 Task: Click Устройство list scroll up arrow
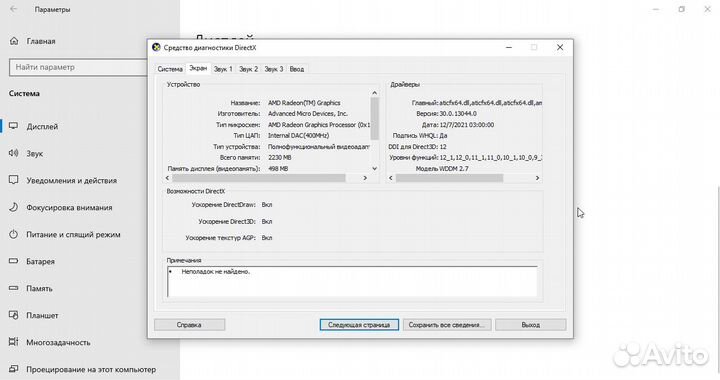pyautogui.click(x=375, y=93)
